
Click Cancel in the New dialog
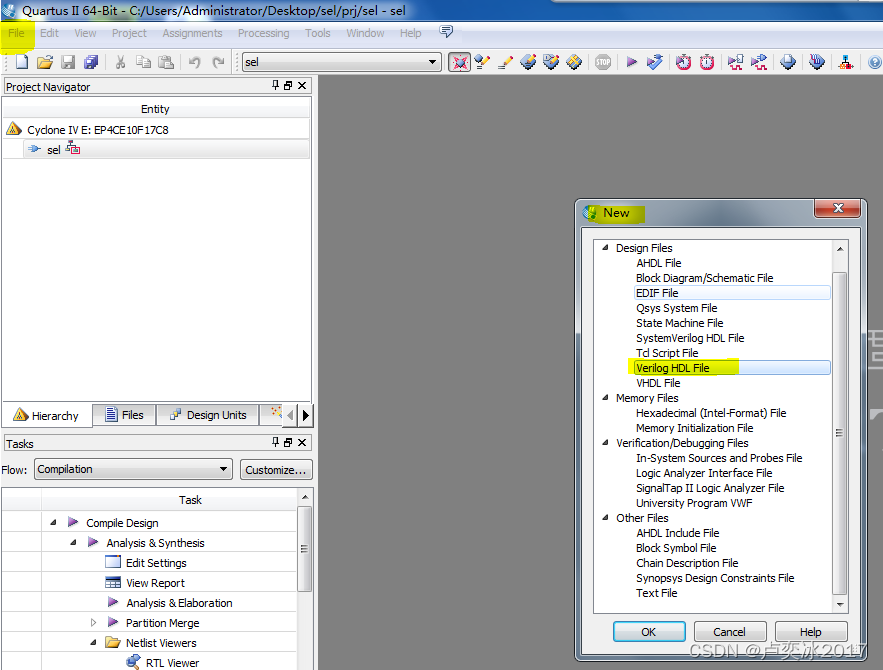pyautogui.click(x=729, y=632)
